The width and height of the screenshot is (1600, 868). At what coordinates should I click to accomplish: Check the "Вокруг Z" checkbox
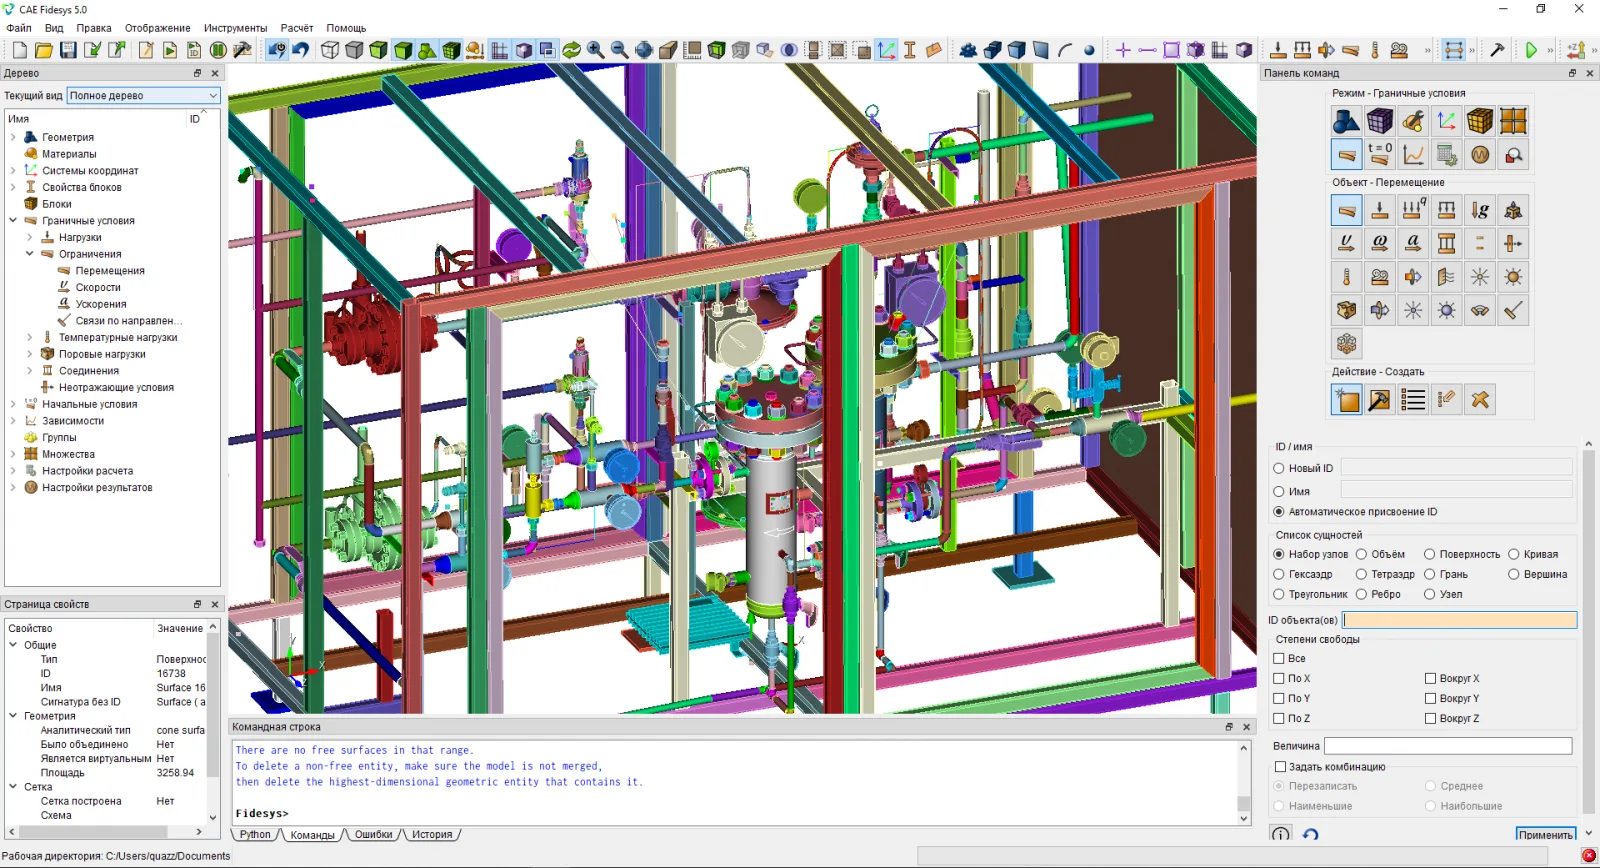pyautogui.click(x=1431, y=718)
